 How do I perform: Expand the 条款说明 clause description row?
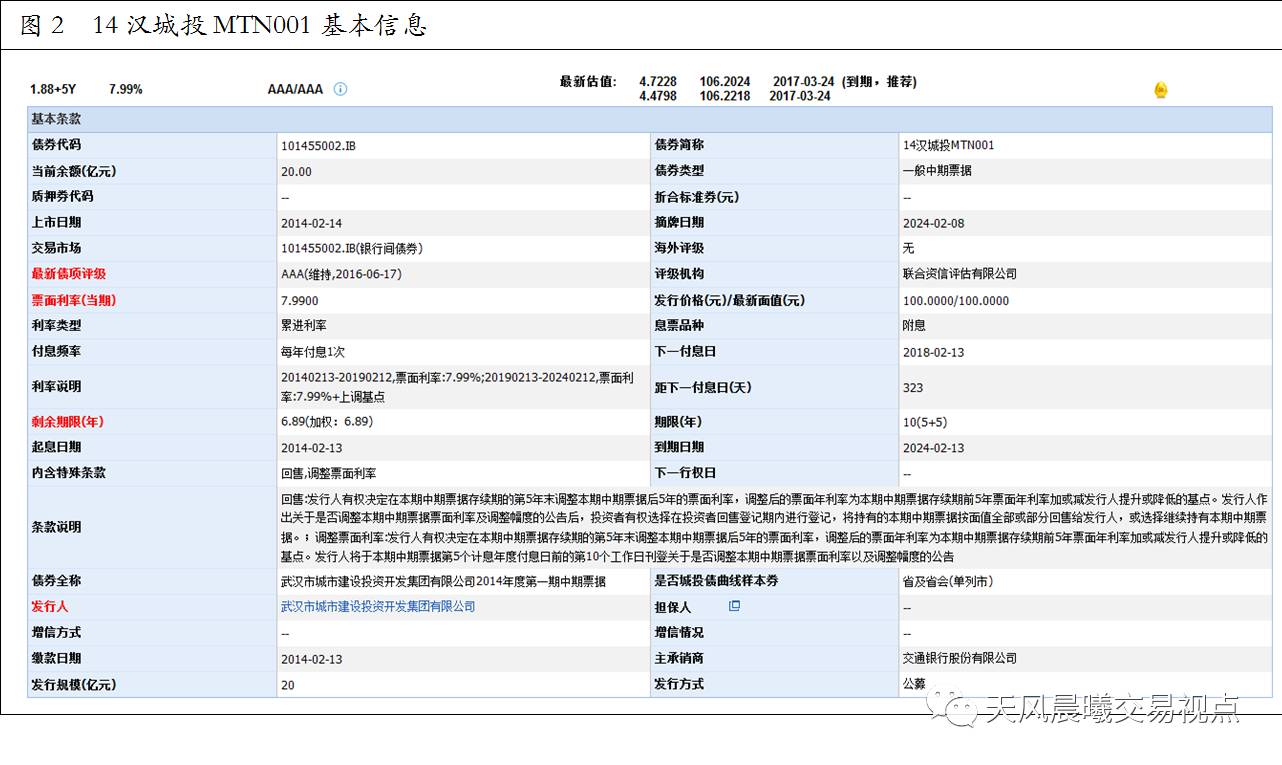pyautogui.click(x=53, y=527)
